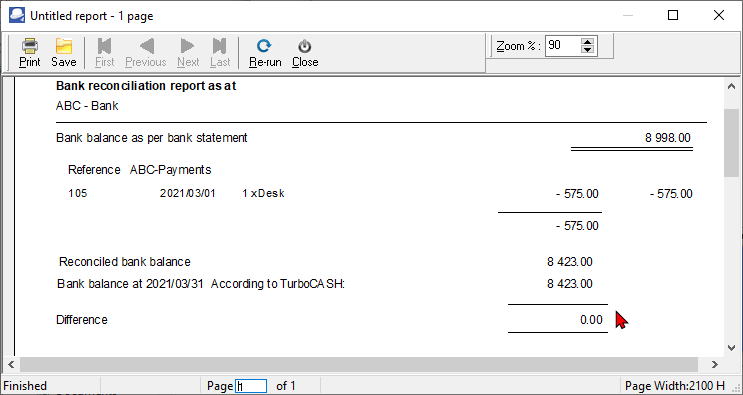This screenshot has width=743, height=395.
Task: Jump to Last page button
Action: (x=220, y=53)
